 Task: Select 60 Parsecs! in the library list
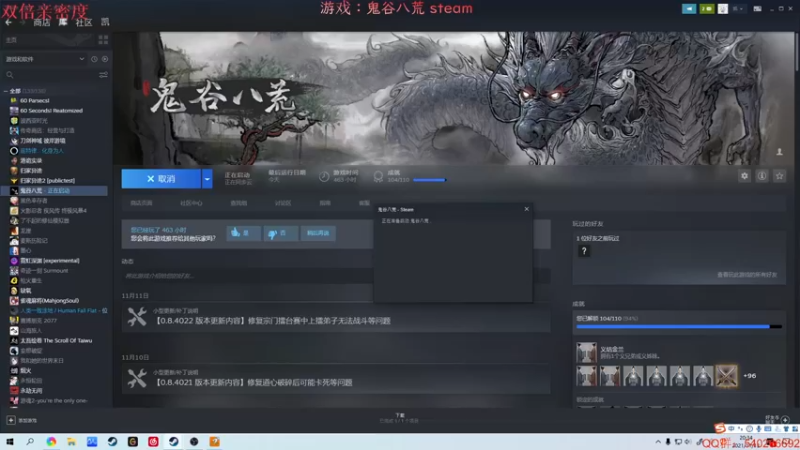pyautogui.click(x=34, y=101)
